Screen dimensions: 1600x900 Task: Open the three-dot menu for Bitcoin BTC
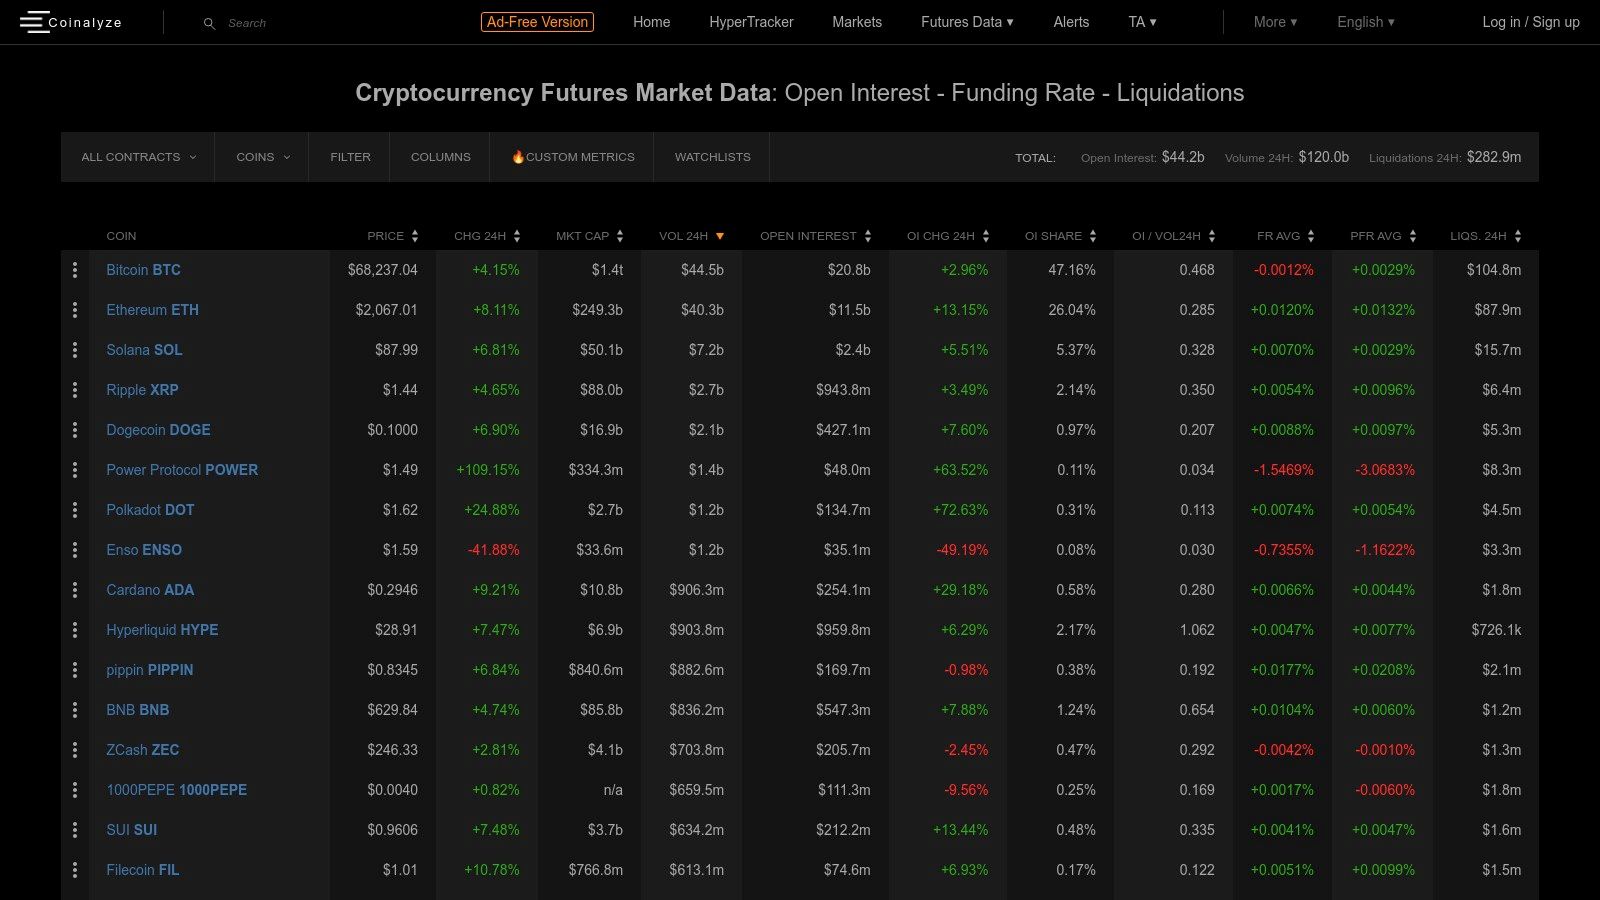75,270
